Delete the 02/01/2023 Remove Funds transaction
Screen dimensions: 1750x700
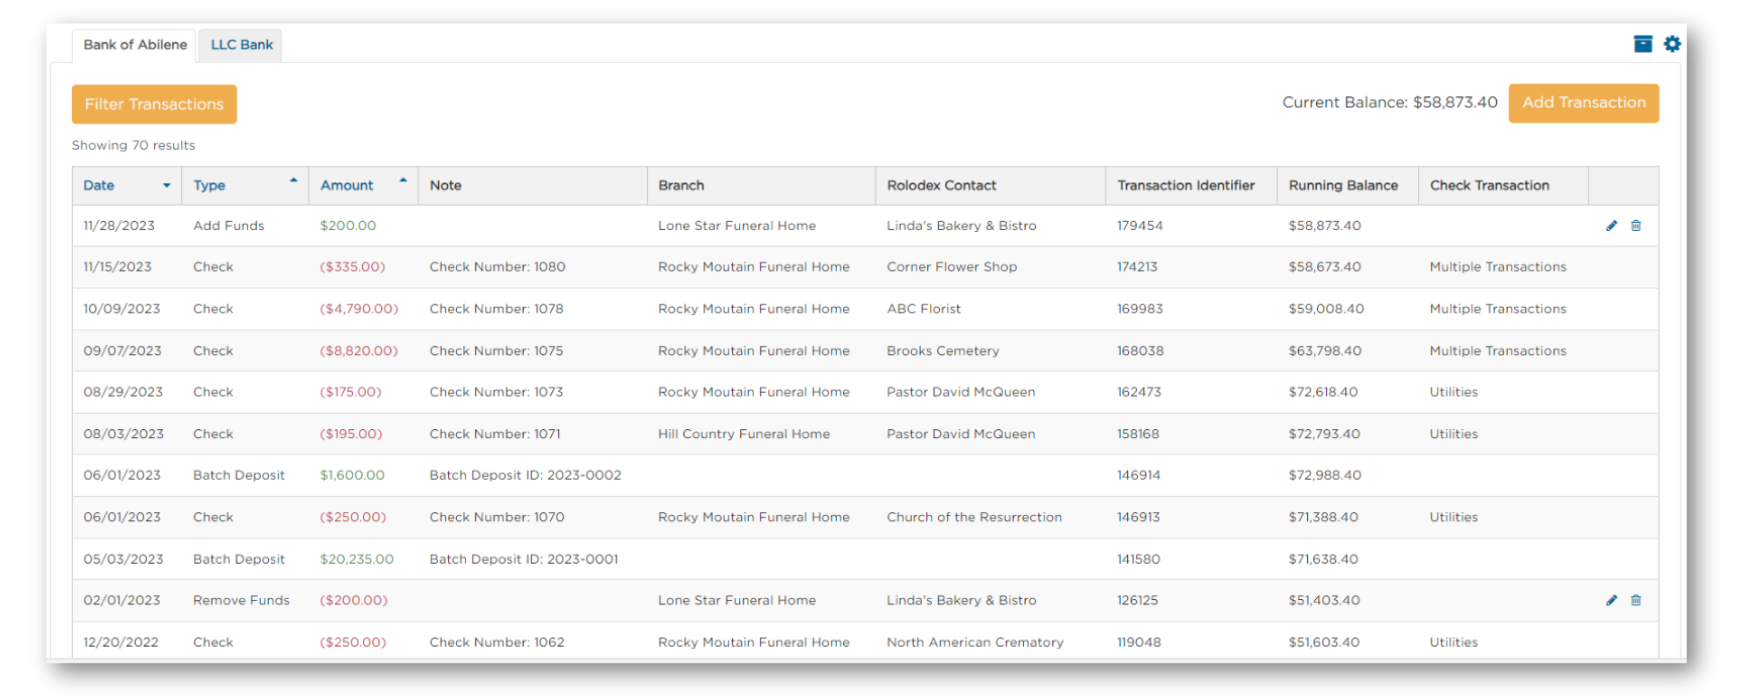[1636, 600]
